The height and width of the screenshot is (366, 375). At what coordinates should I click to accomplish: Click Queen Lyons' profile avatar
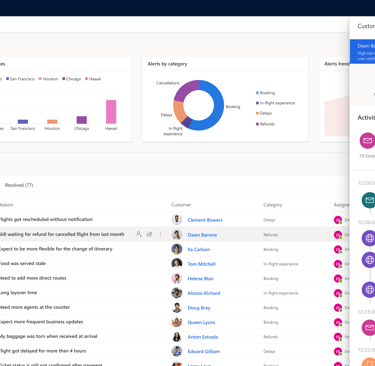click(x=177, y=322)
